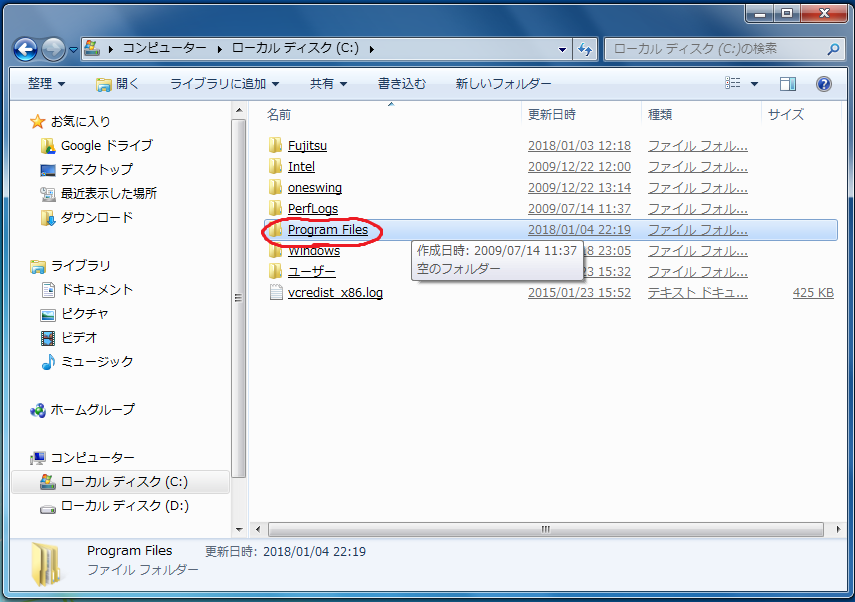The width and height of the screenshot is (855, 602).
Task: Open デスクトップ in the navigation pane
Action: tap(97, 170)
